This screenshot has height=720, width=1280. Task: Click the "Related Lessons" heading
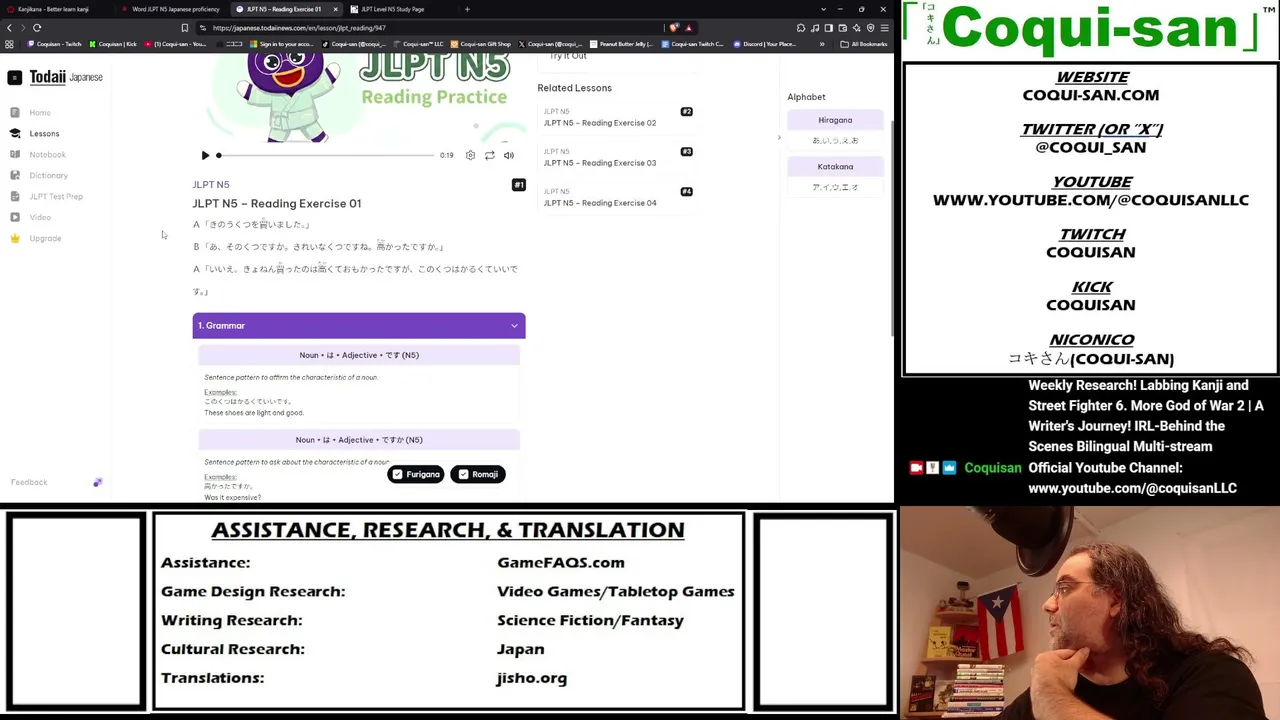click(x=574, y=88)
